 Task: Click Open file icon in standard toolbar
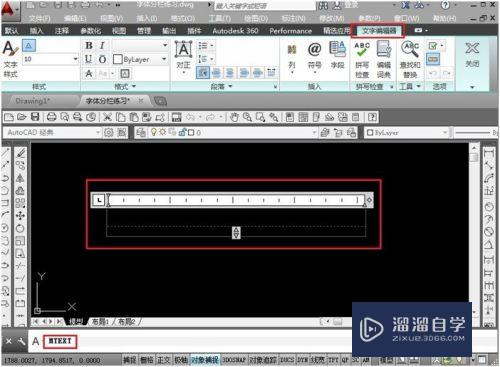click(x=22, y=117)
